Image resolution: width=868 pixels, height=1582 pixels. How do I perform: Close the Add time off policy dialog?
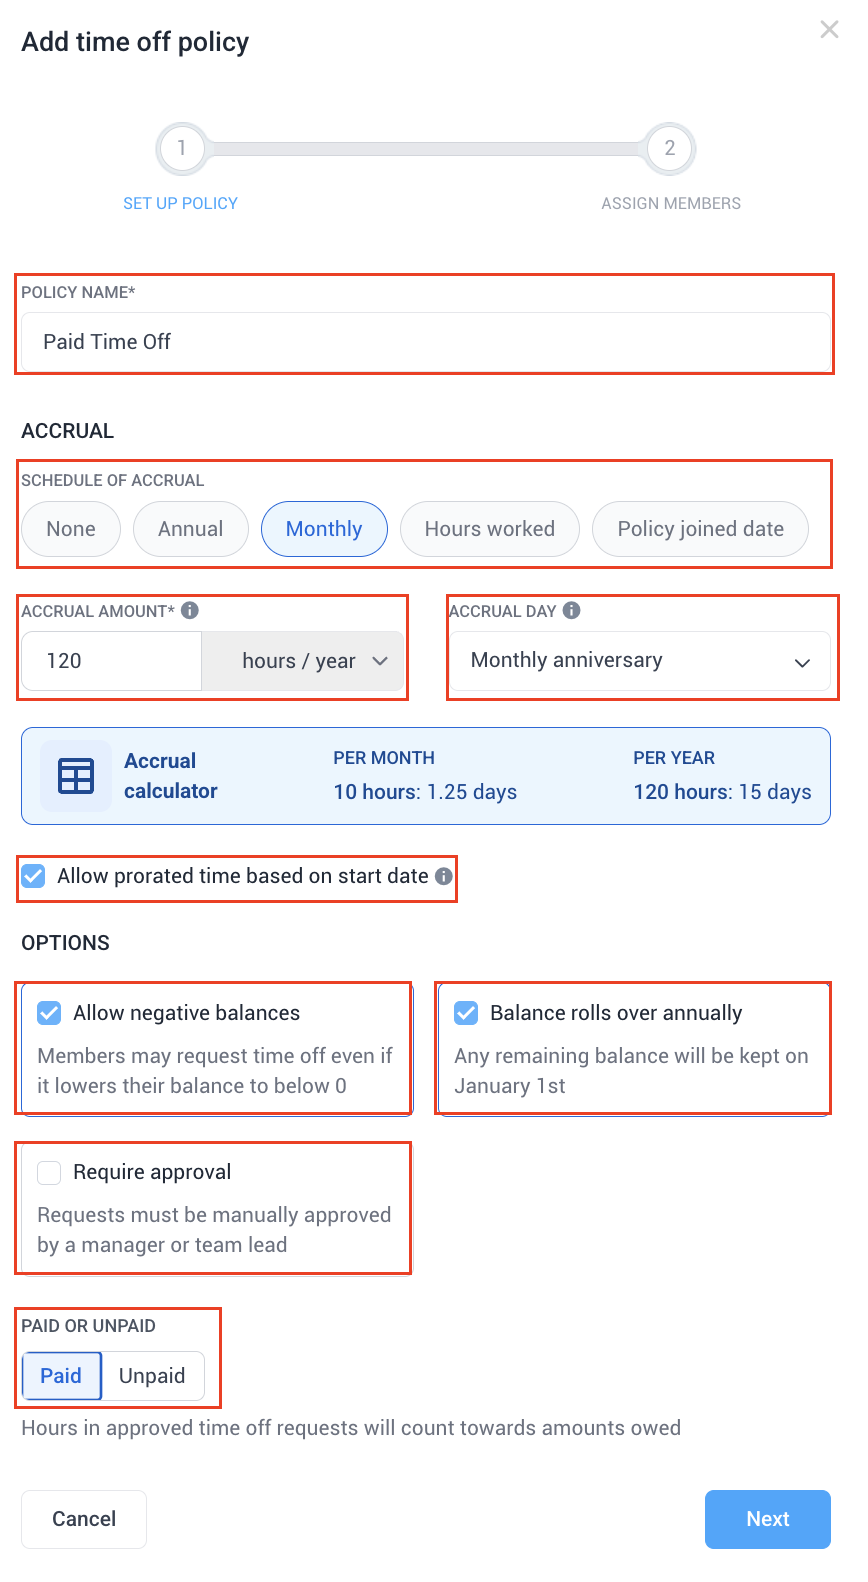829,30
